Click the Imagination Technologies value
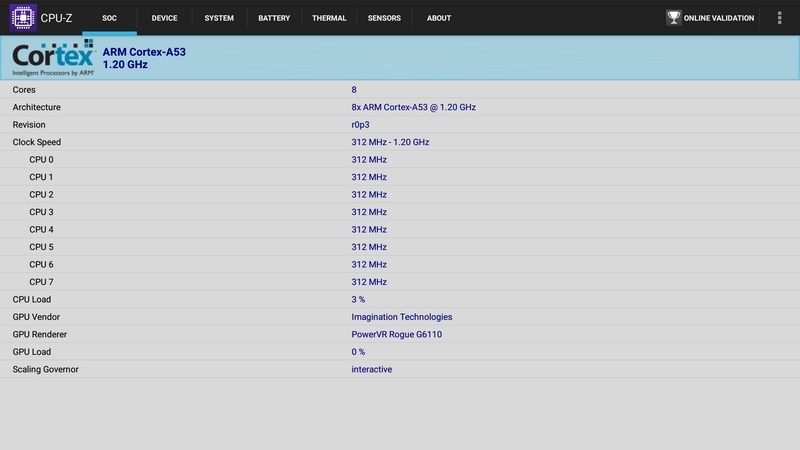The image size is (800, 450). coord(402,317)
